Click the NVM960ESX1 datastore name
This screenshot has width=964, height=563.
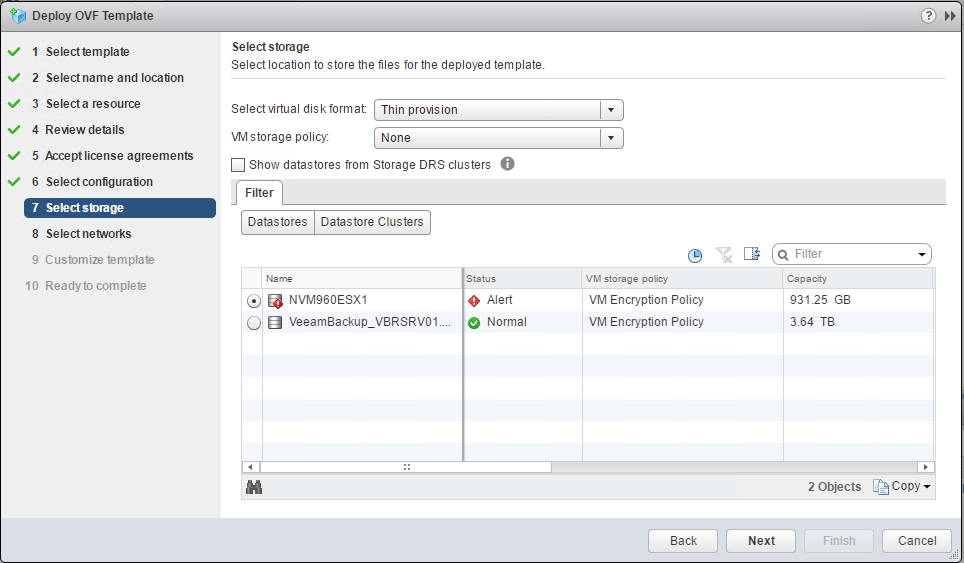[x=328, y=300]
